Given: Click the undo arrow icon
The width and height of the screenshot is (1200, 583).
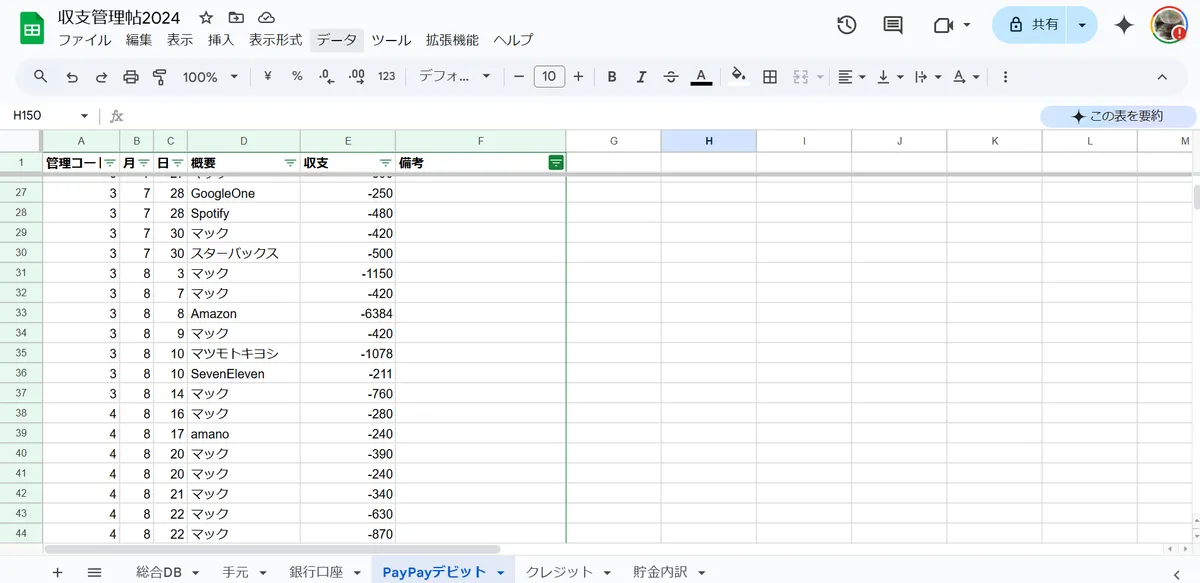Looking at the screenshot, I should (71, 77).
